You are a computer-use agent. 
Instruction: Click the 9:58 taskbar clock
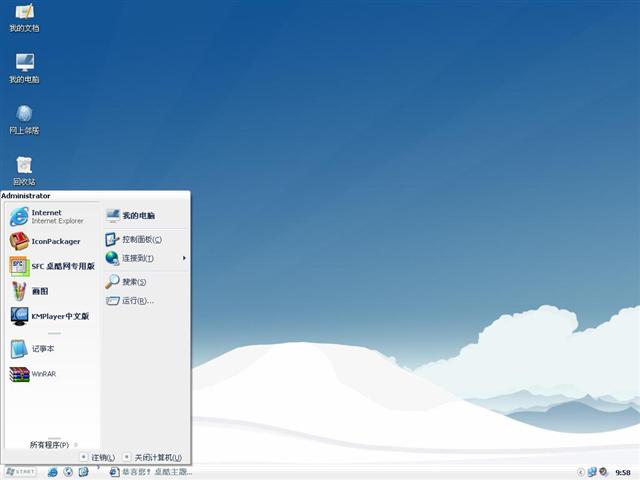623,473
